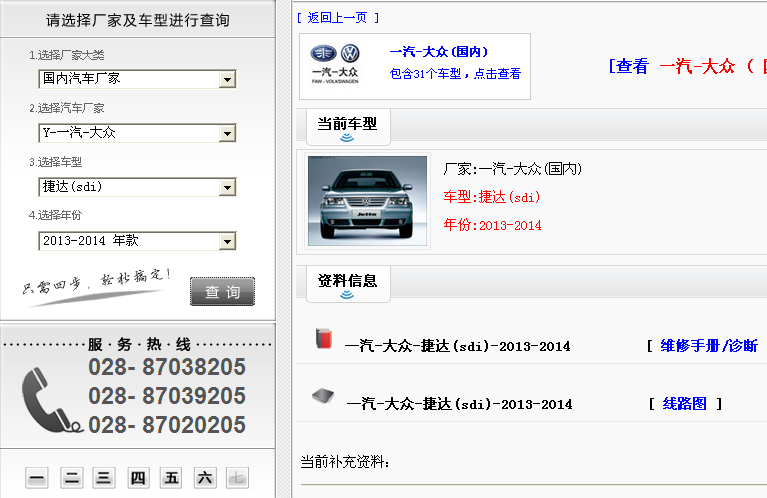Click the wiring diagram row title 一汽-大众-捷达(sdi)-2013-2014

pyautogui.click(x=459, y=404)
